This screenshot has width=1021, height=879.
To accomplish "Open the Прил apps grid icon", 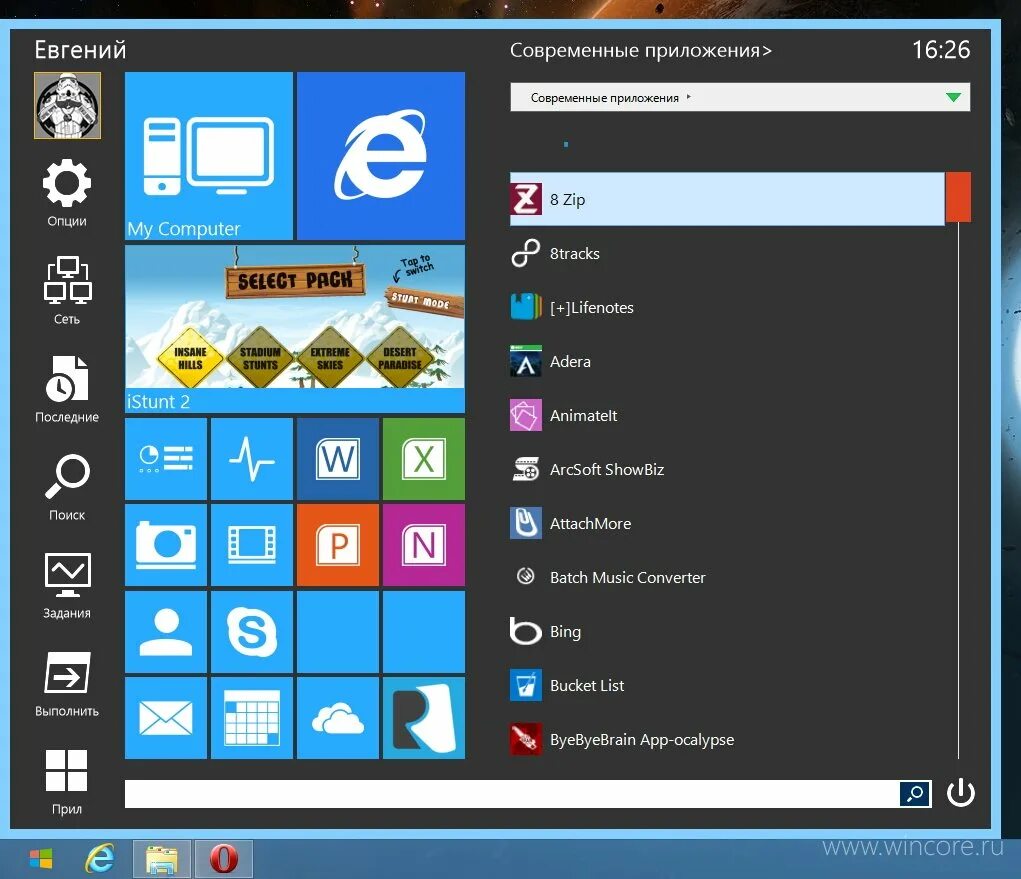I will tap(66, 770).
